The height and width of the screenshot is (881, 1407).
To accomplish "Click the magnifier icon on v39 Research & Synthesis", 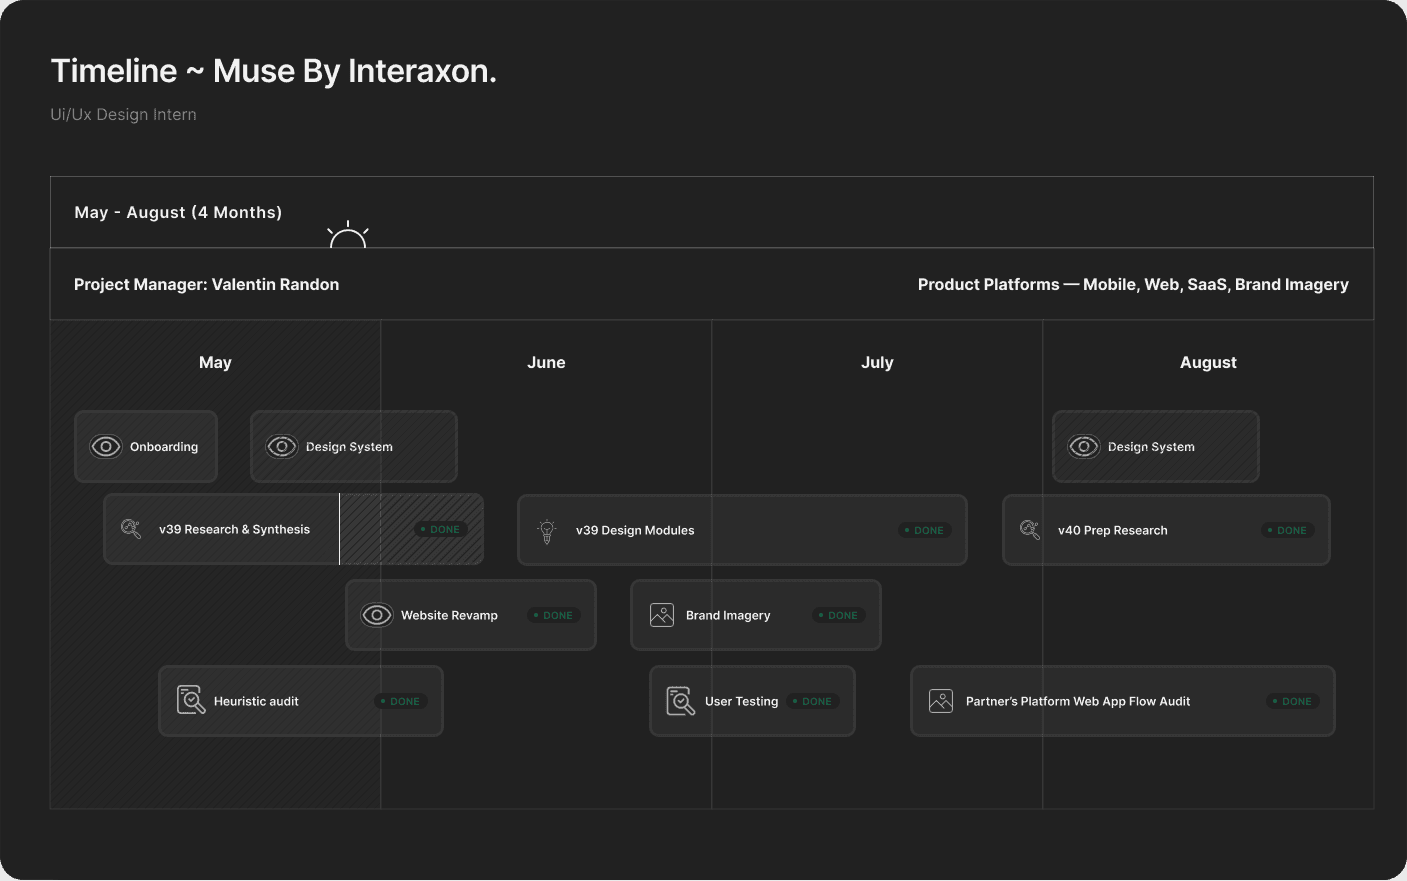I will coord(131,529).
